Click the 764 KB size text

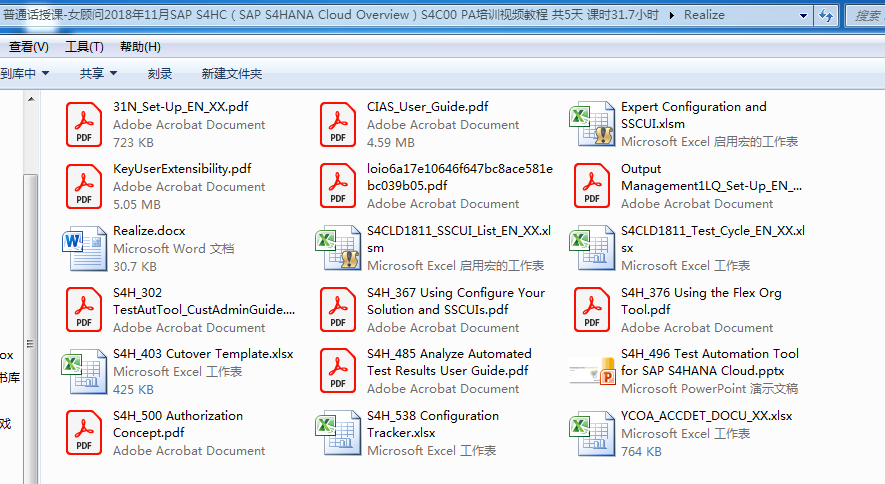[x=641, y=452]
